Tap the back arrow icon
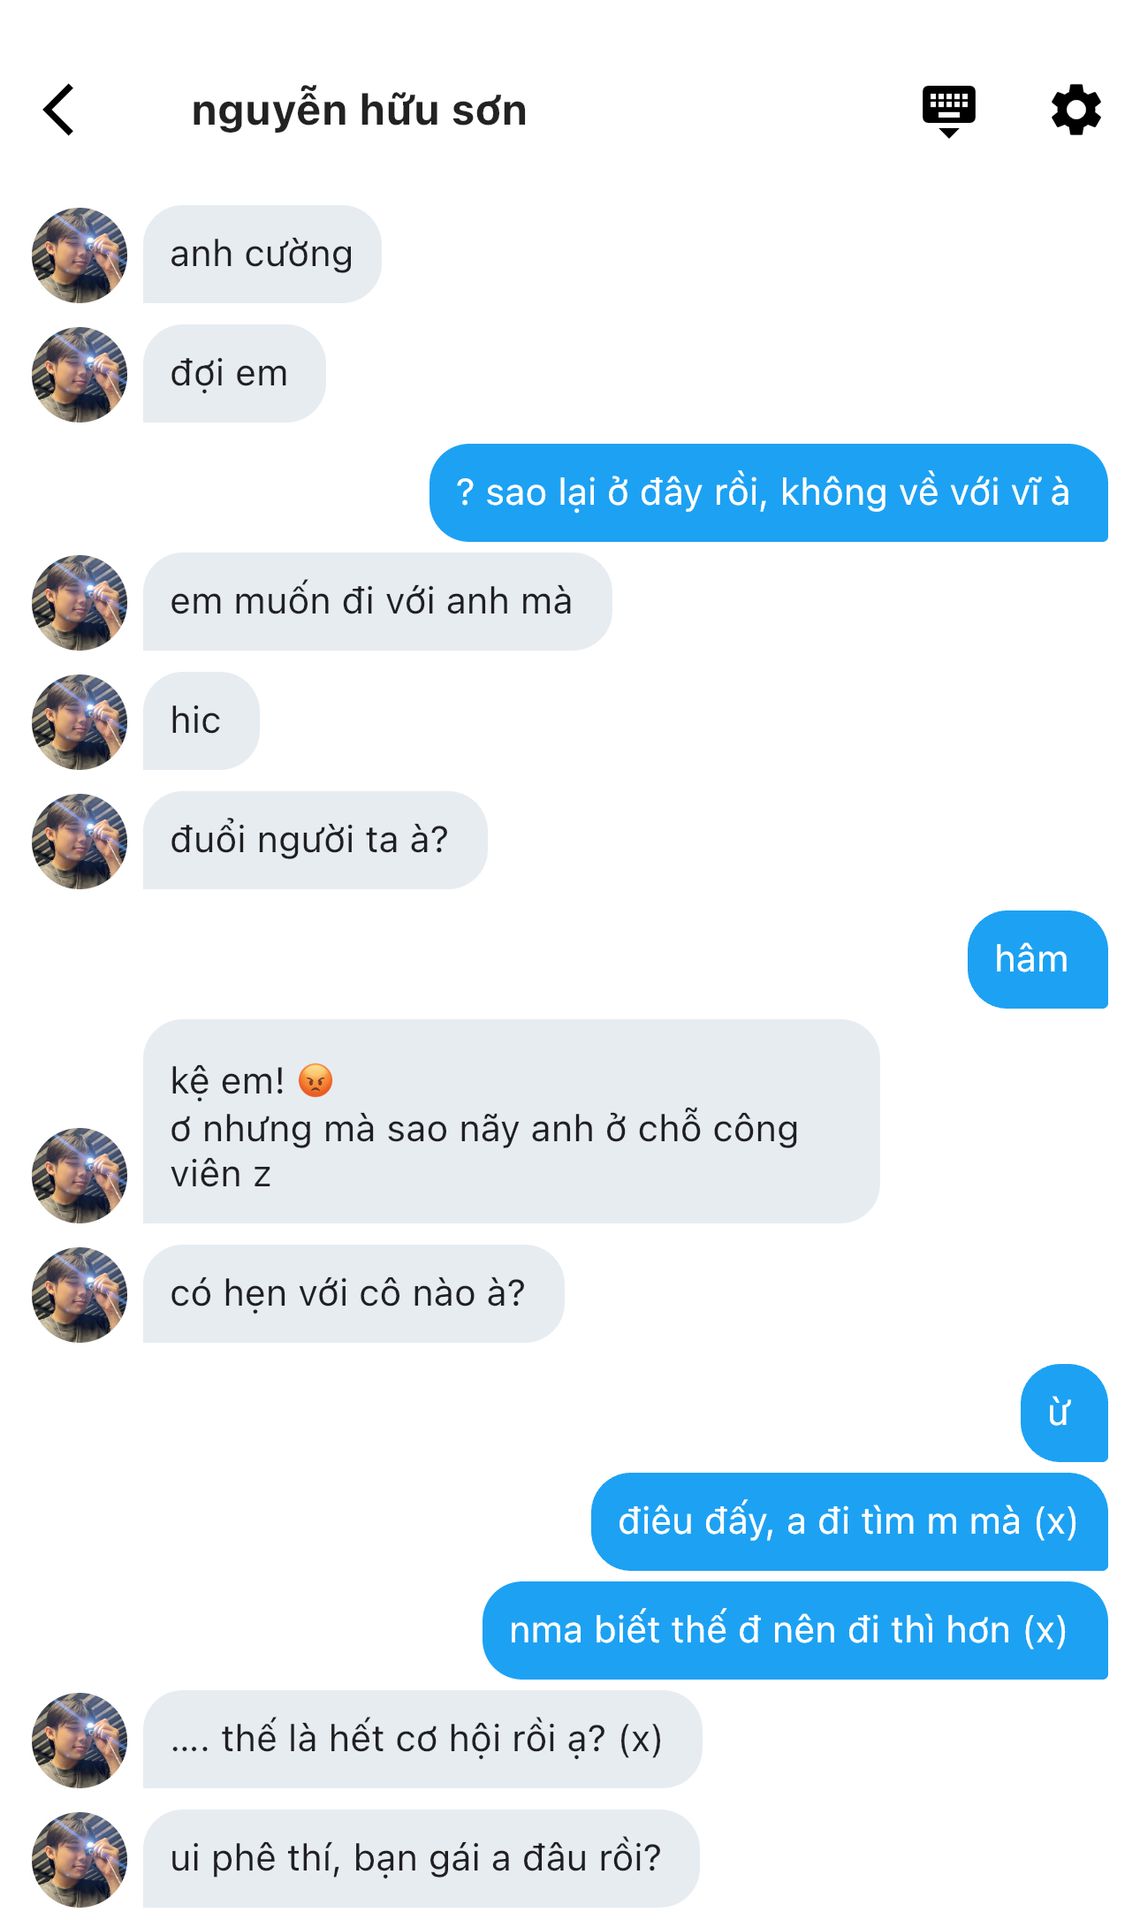Image resolution: width=1140 pixels, height=1920 pixels. (59, 109)
